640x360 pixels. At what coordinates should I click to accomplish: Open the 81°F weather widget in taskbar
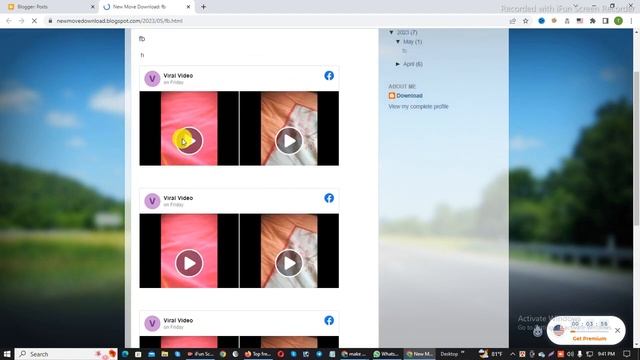click(x=491, y=354)
